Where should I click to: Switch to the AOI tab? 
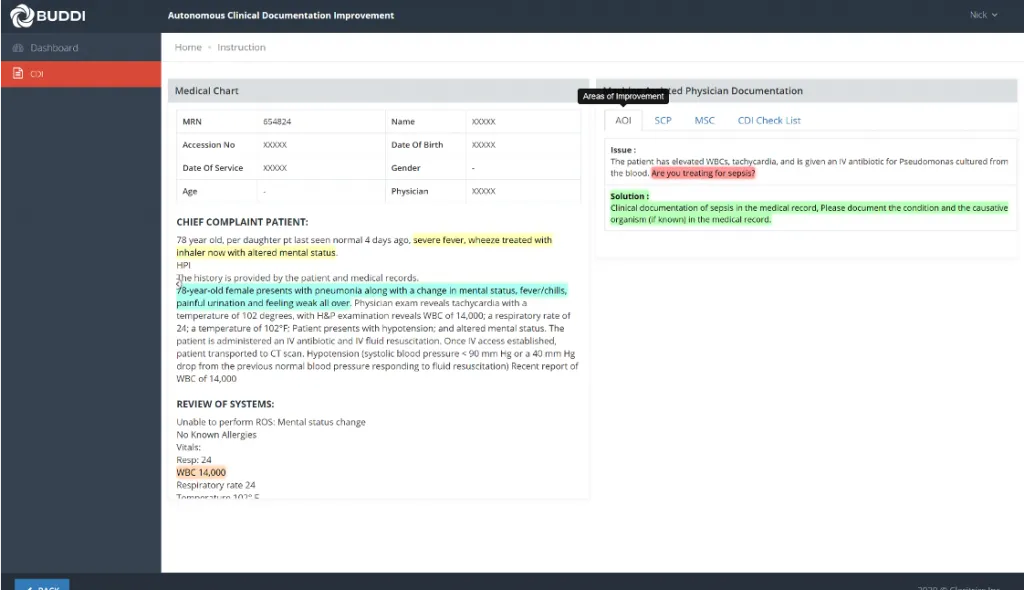pyautogui.click(x=623, y=120)
